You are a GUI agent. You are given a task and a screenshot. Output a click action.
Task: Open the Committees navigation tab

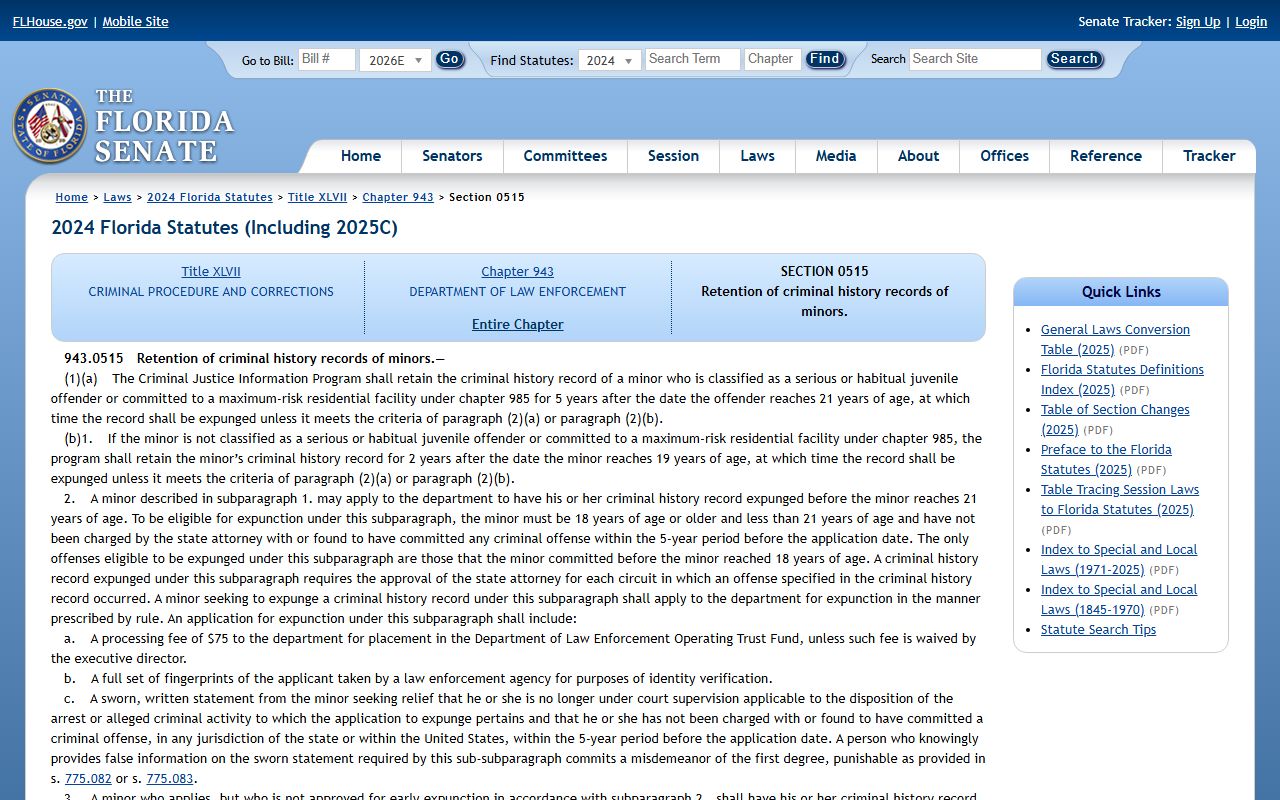coord(565,156)
